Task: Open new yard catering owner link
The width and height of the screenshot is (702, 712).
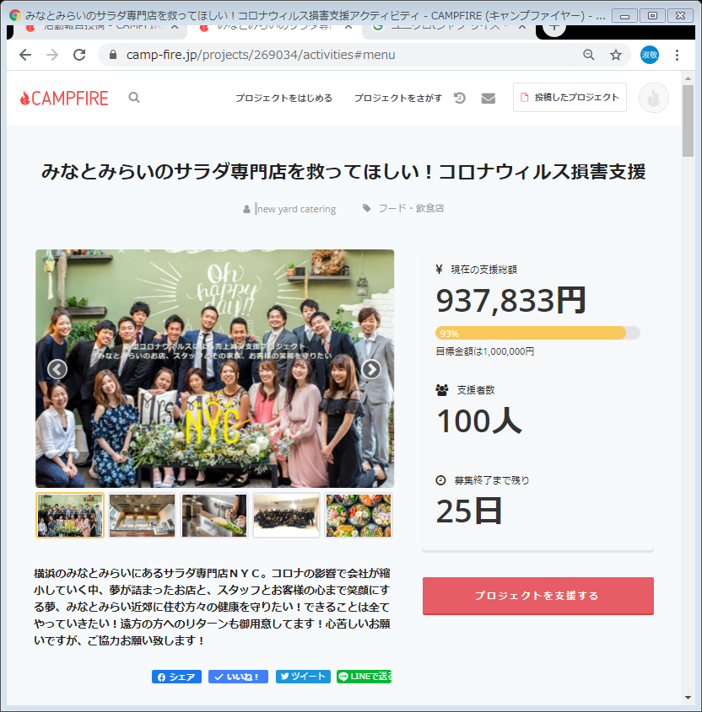Action: point(296,209)
